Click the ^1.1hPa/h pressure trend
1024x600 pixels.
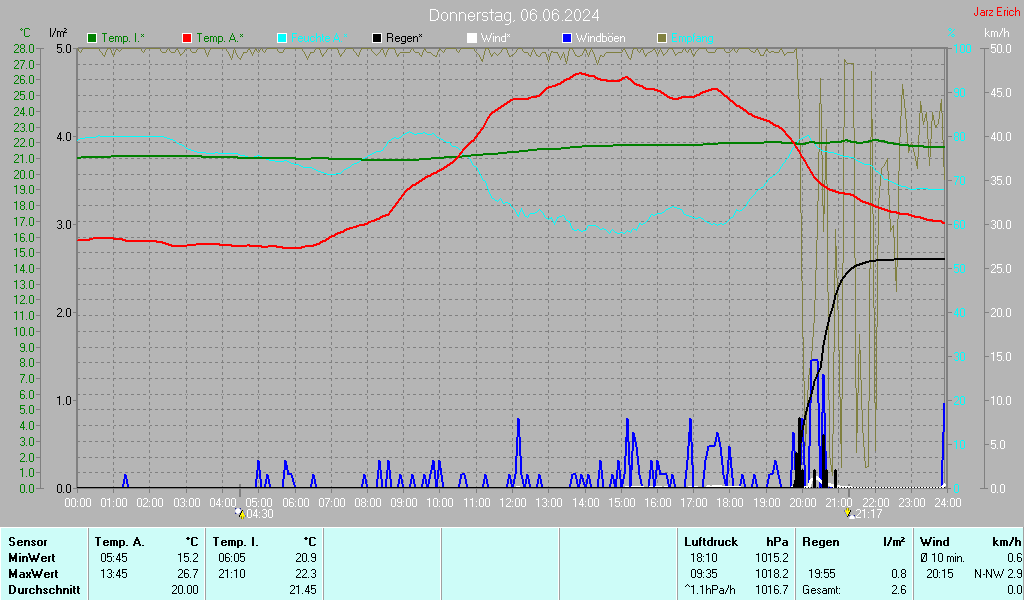tap(710, 590)
